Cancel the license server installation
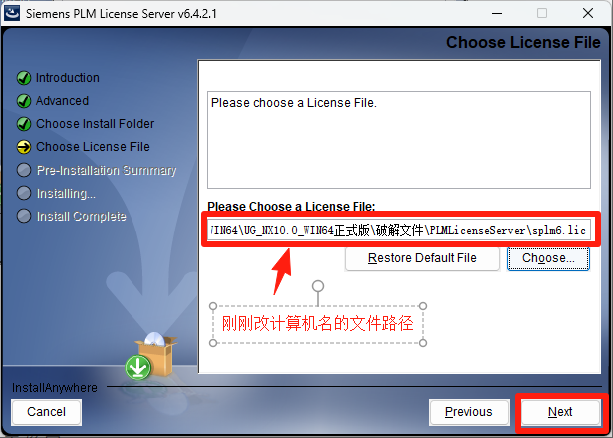This screenshot has width=613, height=438. [x=47, y=412]
